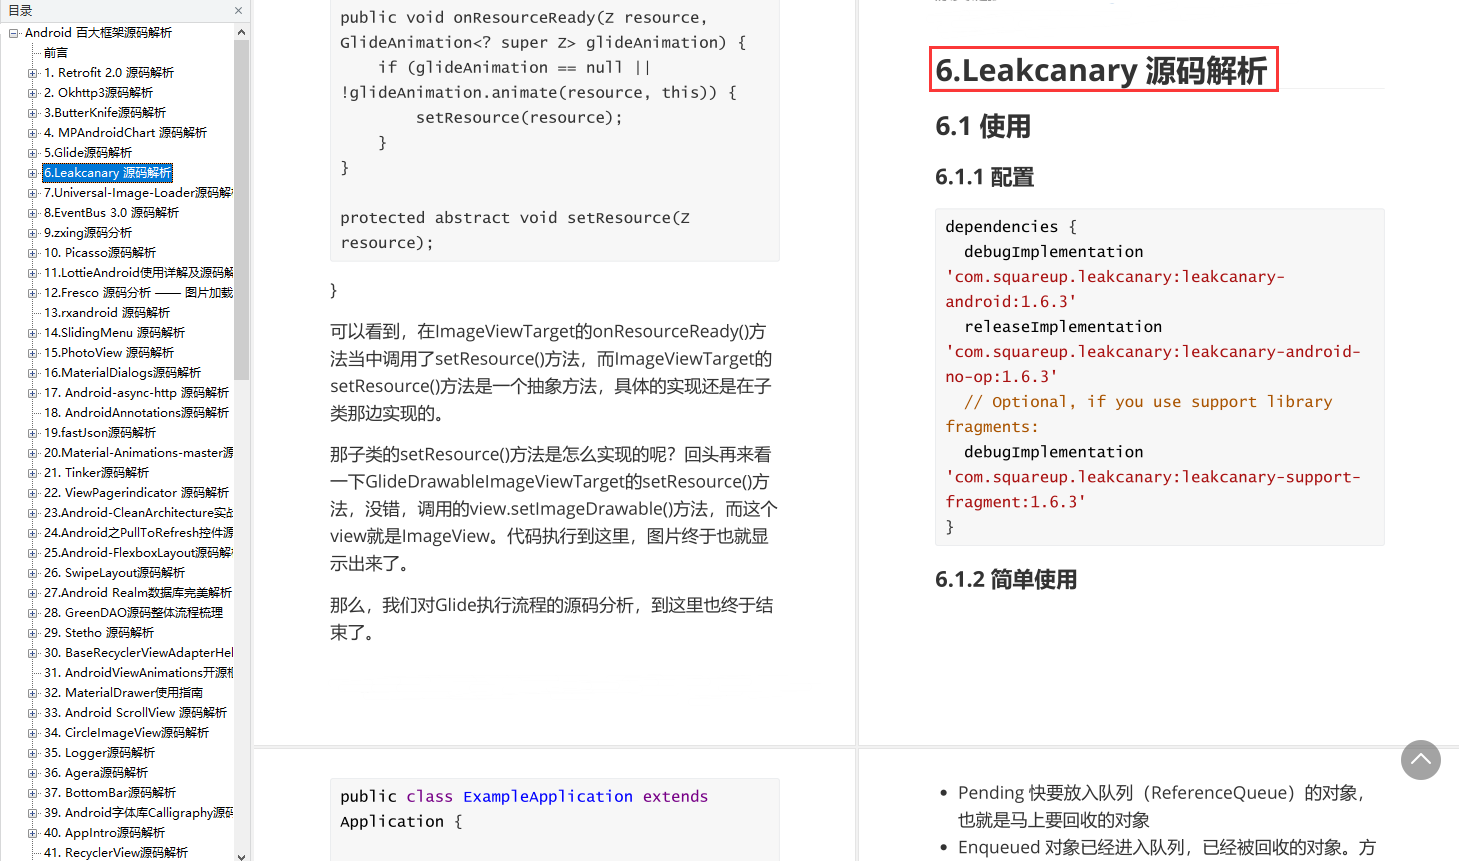This screenshot has width=1459, height=861.
Task: Open 30. BaseRecyclerViewAdapterHelper entry
Action: [138, 653]
